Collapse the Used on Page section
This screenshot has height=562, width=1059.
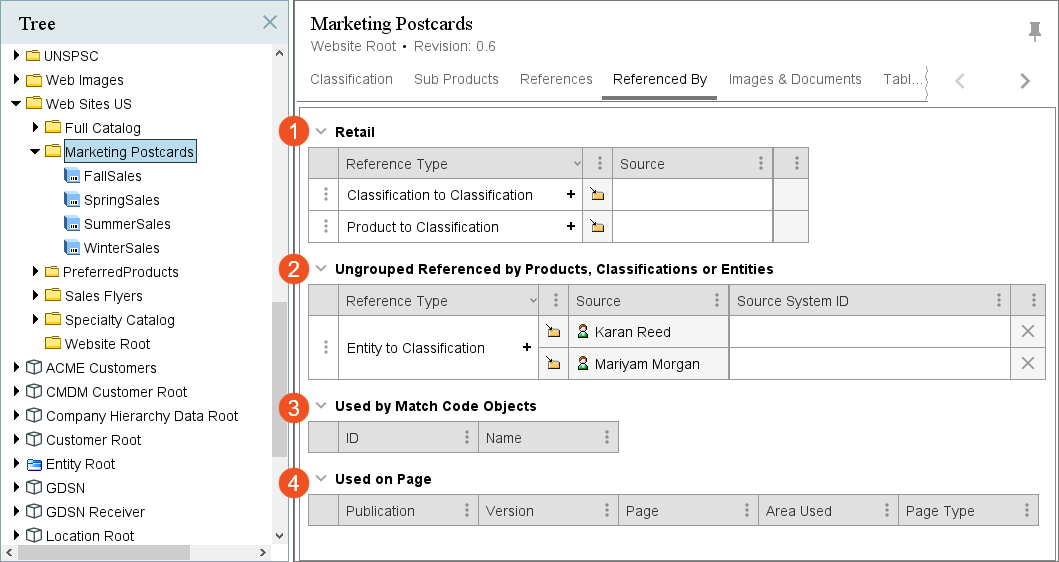click(321, 479)
